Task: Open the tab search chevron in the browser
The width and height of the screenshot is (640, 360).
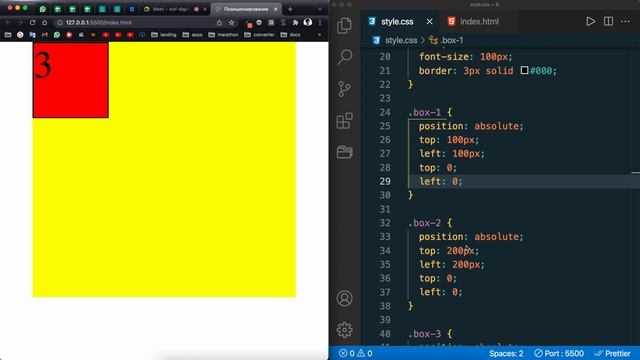Action: tap(320, 9)
